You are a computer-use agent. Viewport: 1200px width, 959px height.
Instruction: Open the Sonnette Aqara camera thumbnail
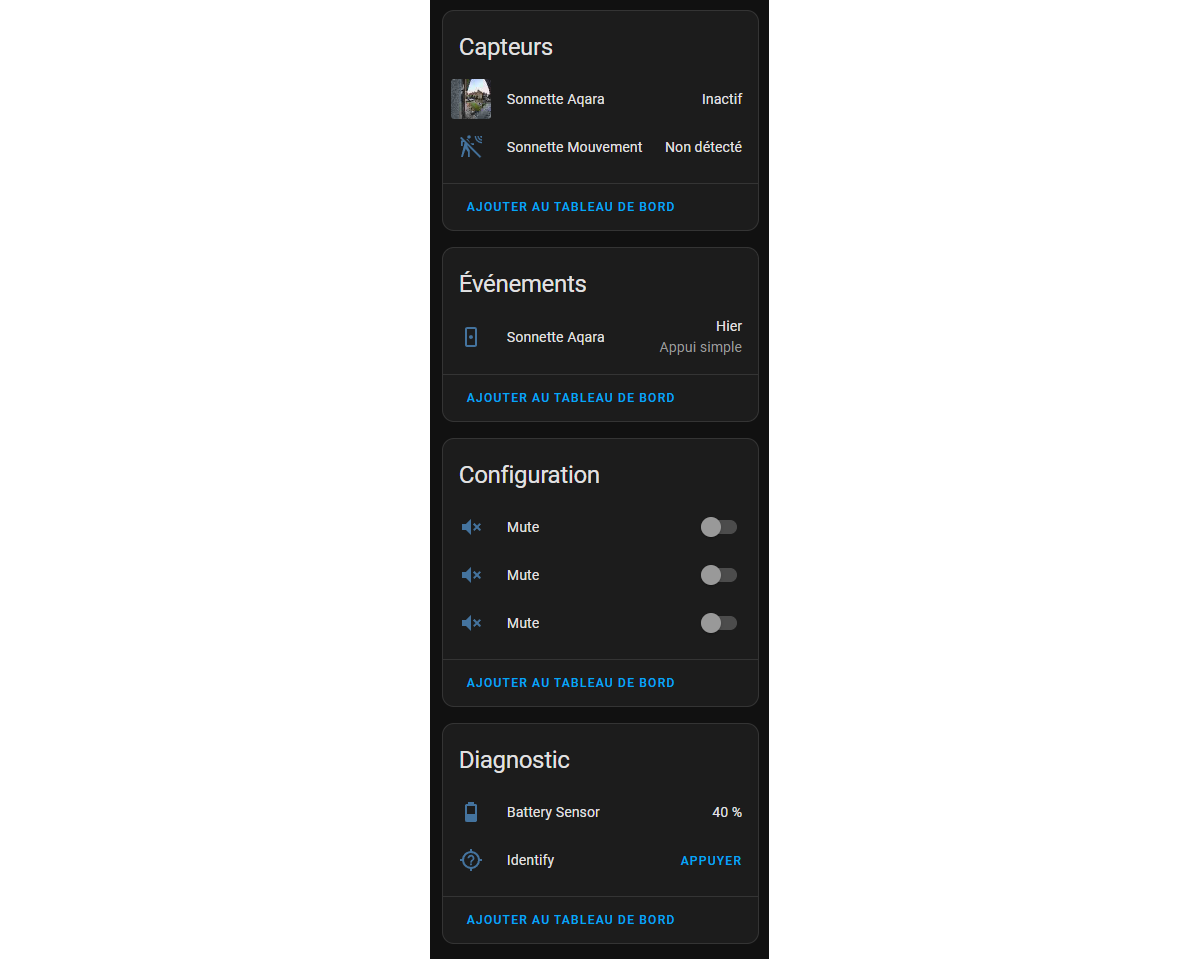(x=471, y=99)
